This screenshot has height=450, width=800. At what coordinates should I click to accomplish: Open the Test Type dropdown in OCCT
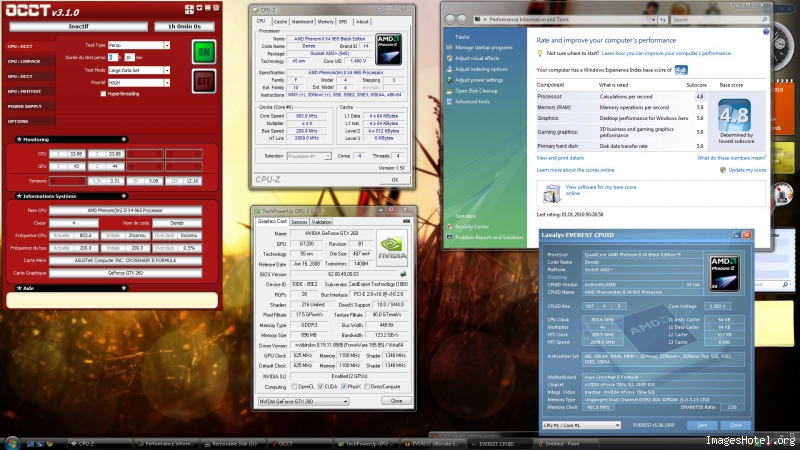click(167, 45)
